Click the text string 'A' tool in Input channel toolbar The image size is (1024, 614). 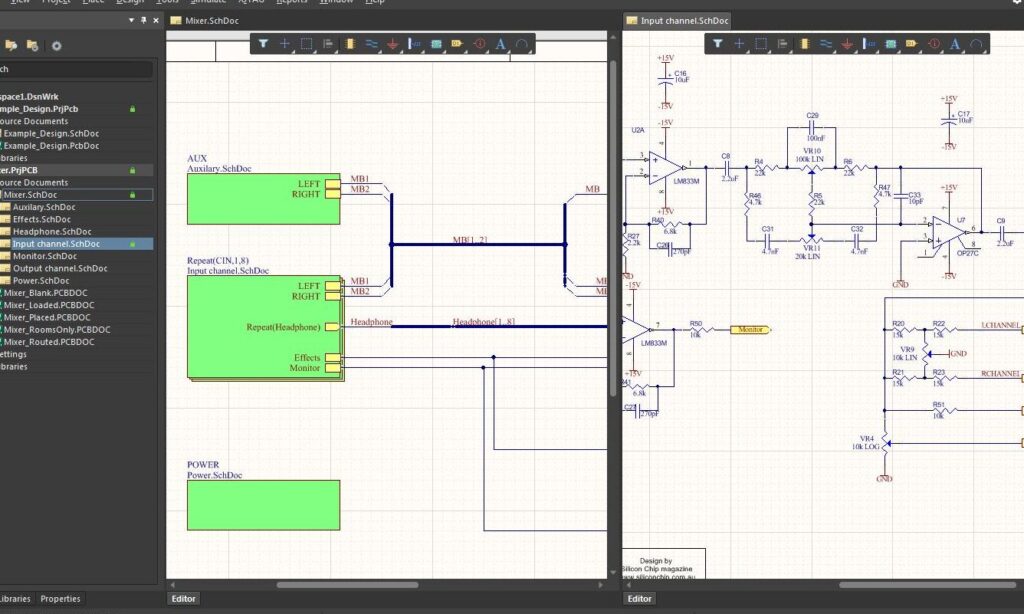point(955,44)
